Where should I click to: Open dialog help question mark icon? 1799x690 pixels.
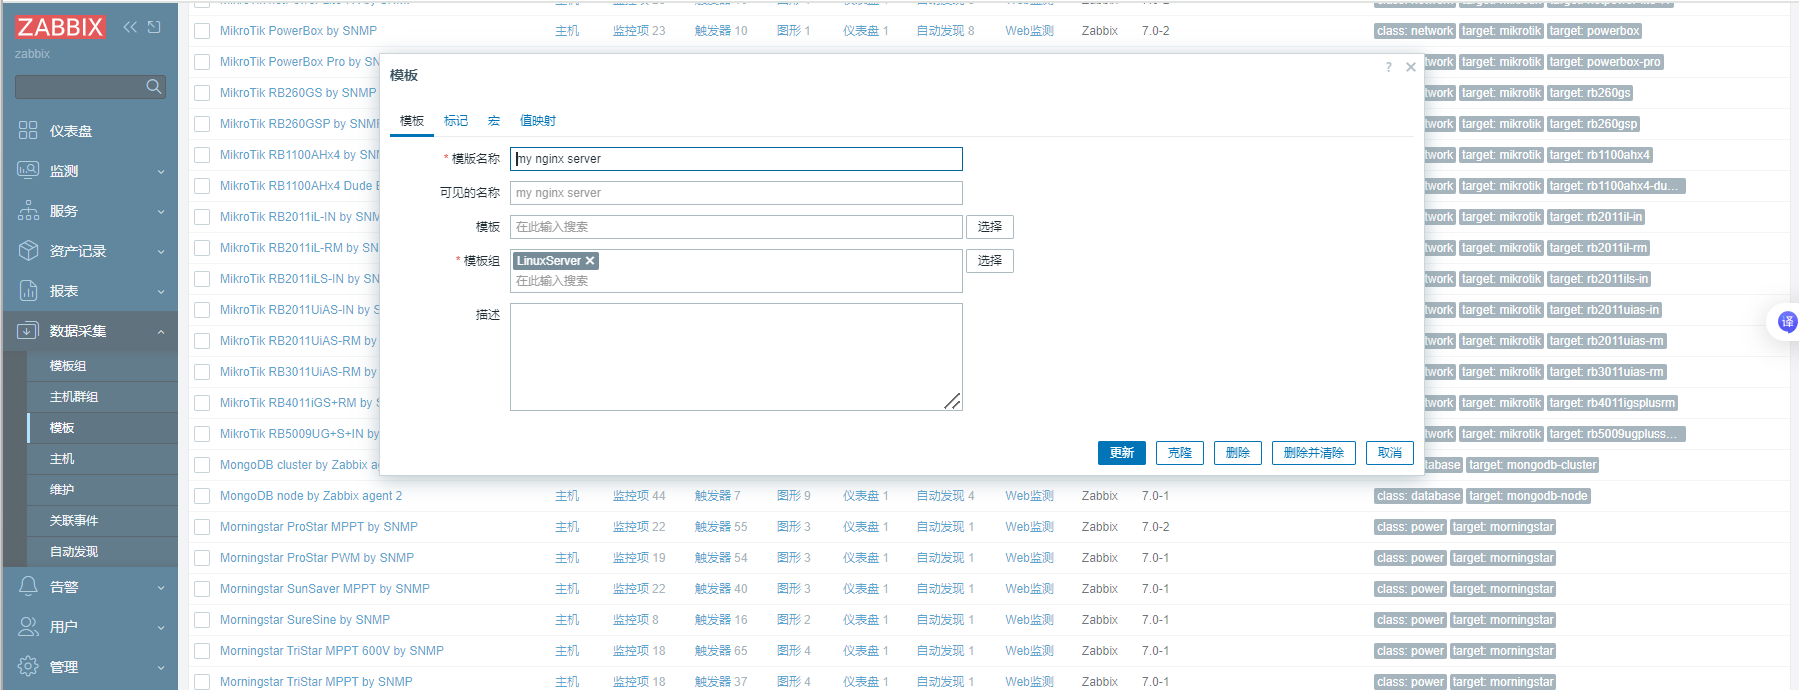coord(1388,68)
